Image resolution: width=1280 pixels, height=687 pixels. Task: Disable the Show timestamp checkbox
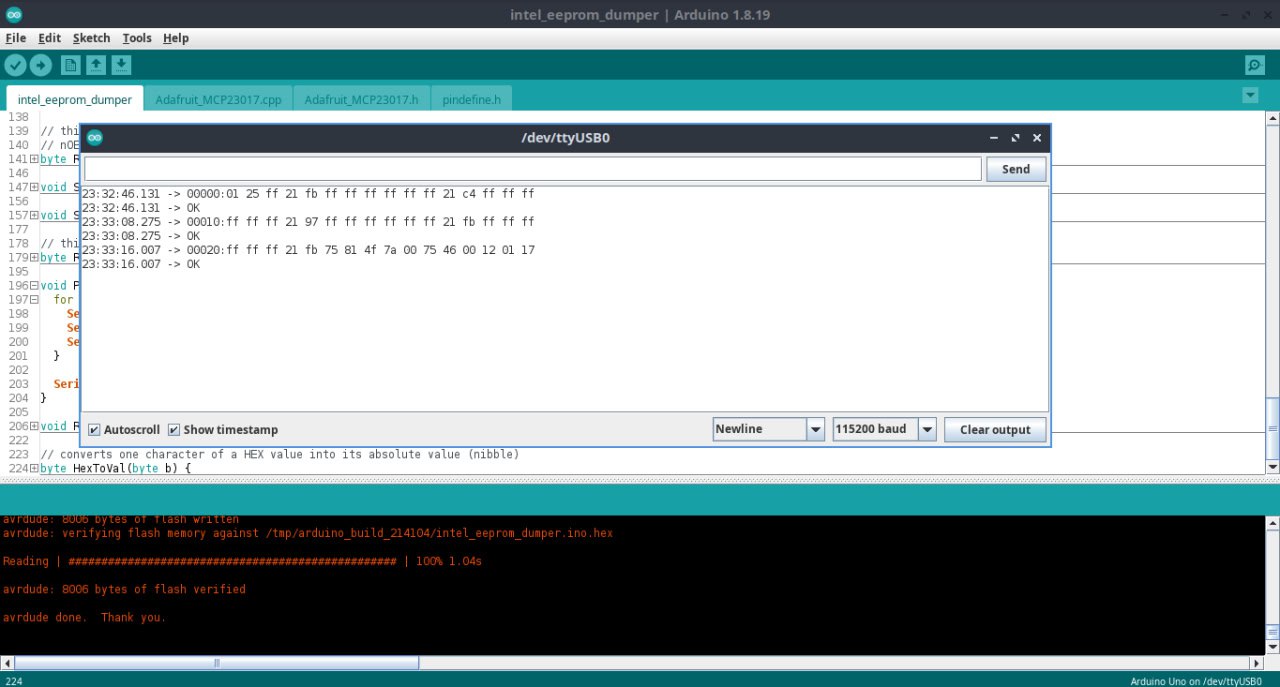click(174, 430)
